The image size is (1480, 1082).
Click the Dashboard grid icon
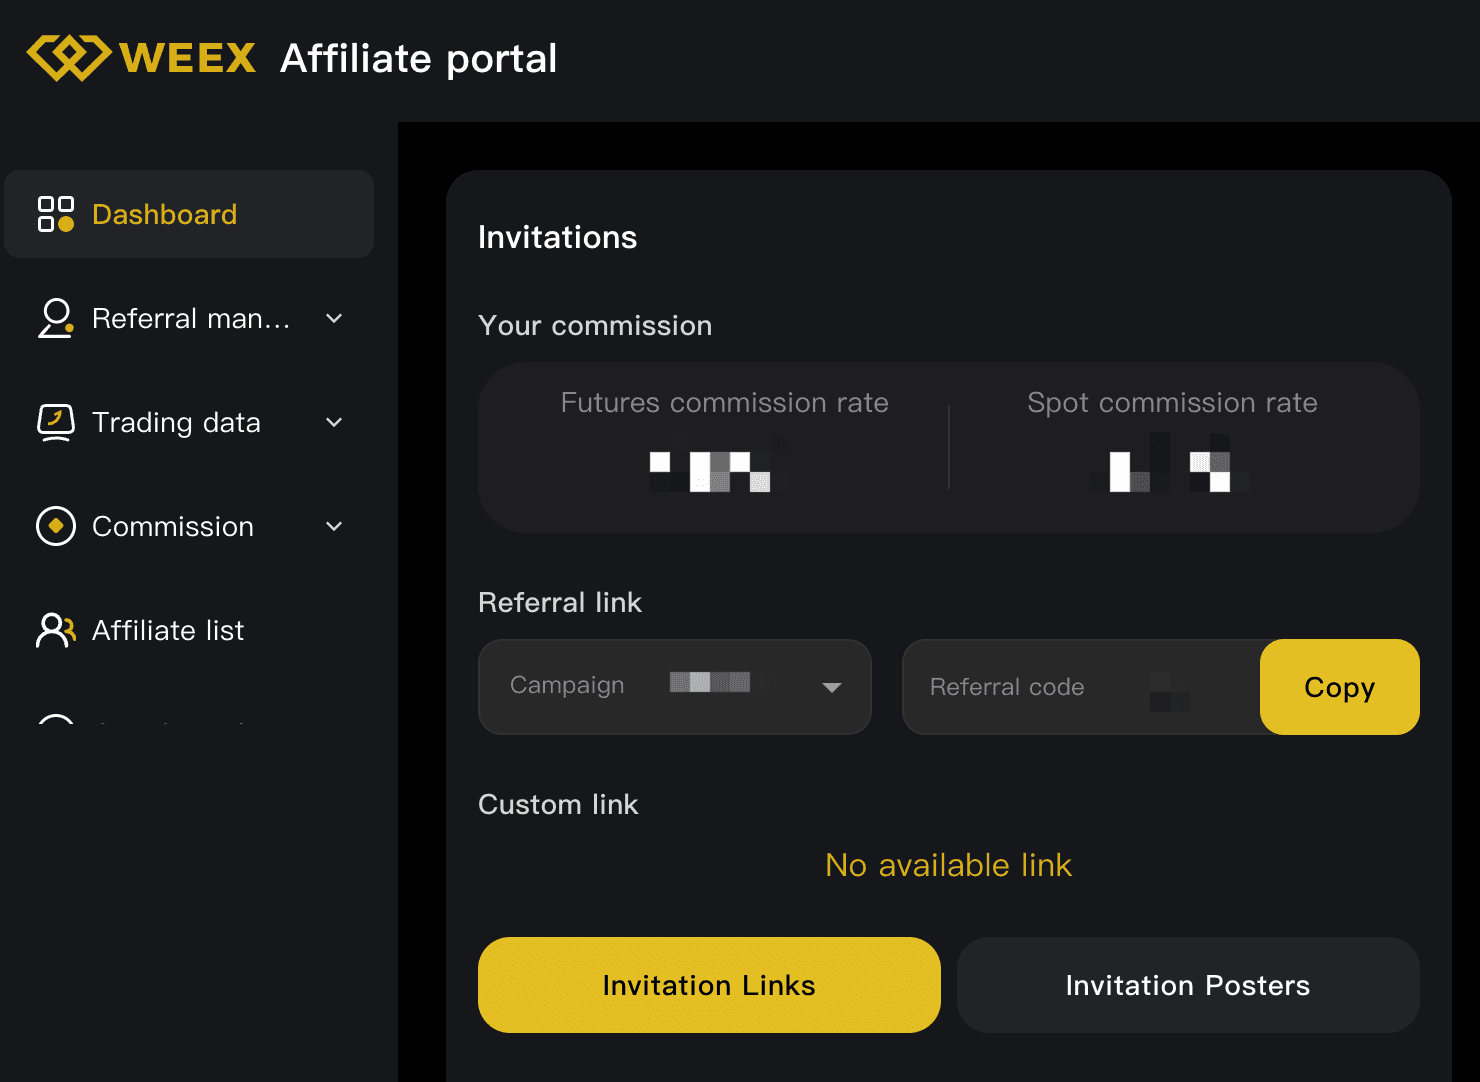click(x=56, y=214)
